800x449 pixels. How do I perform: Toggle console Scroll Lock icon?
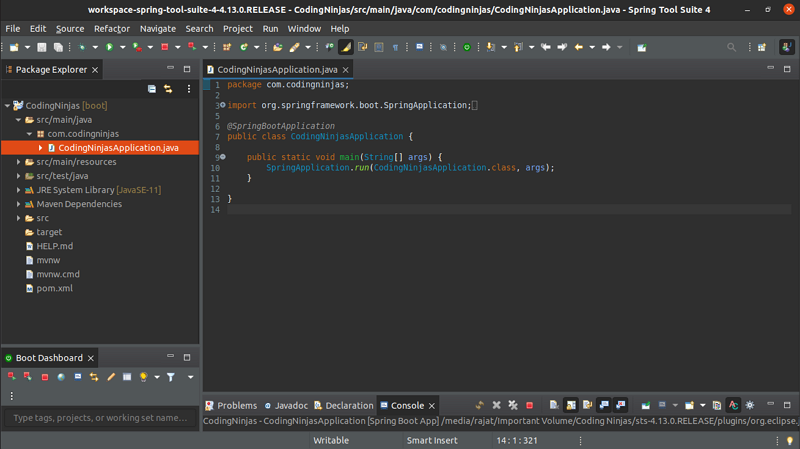(x=571, y=406)
